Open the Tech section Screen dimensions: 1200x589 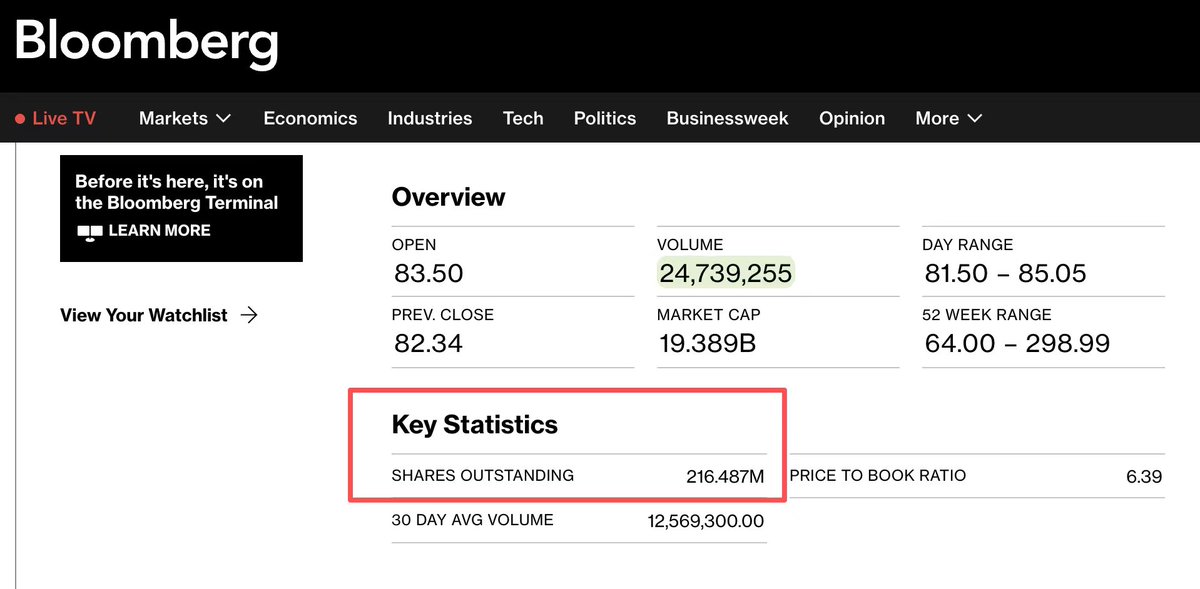coord(523,118)
